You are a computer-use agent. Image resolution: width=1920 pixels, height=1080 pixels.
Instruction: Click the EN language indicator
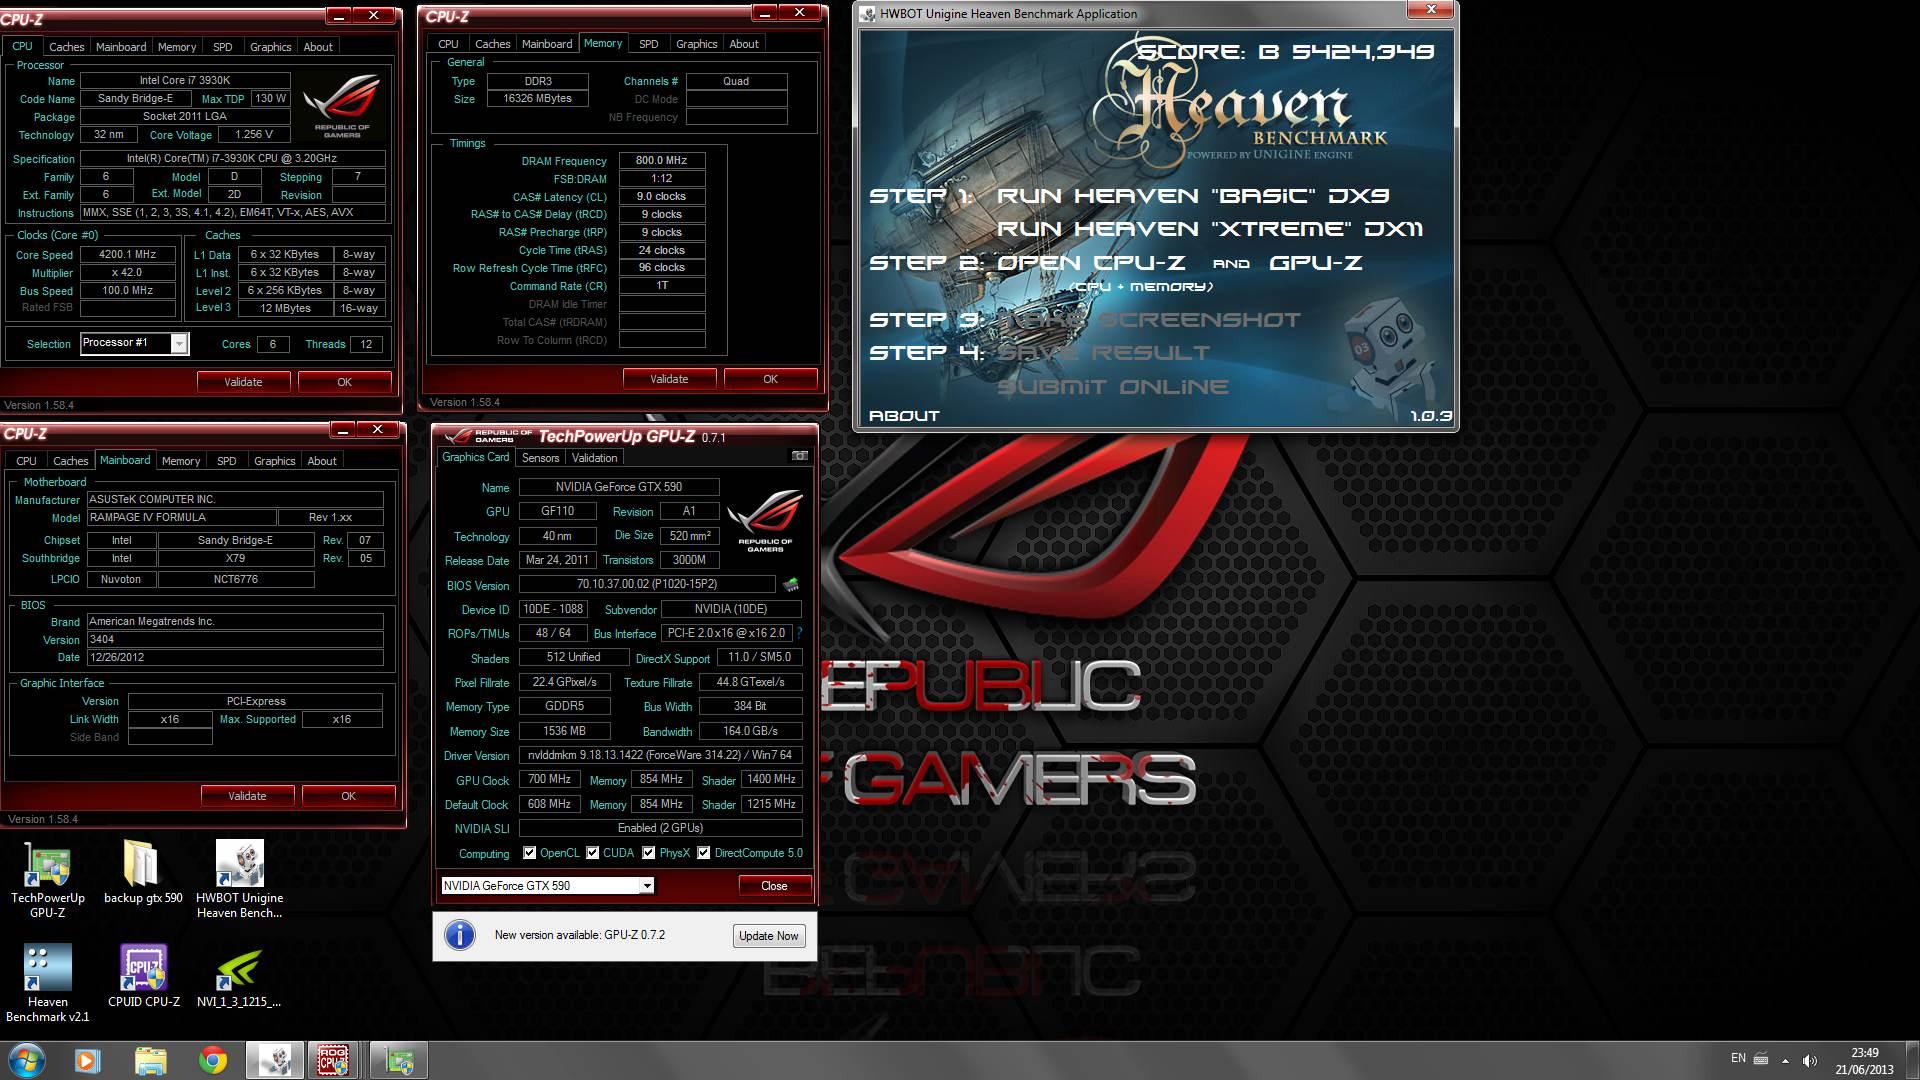[x=1738, y=1058]
